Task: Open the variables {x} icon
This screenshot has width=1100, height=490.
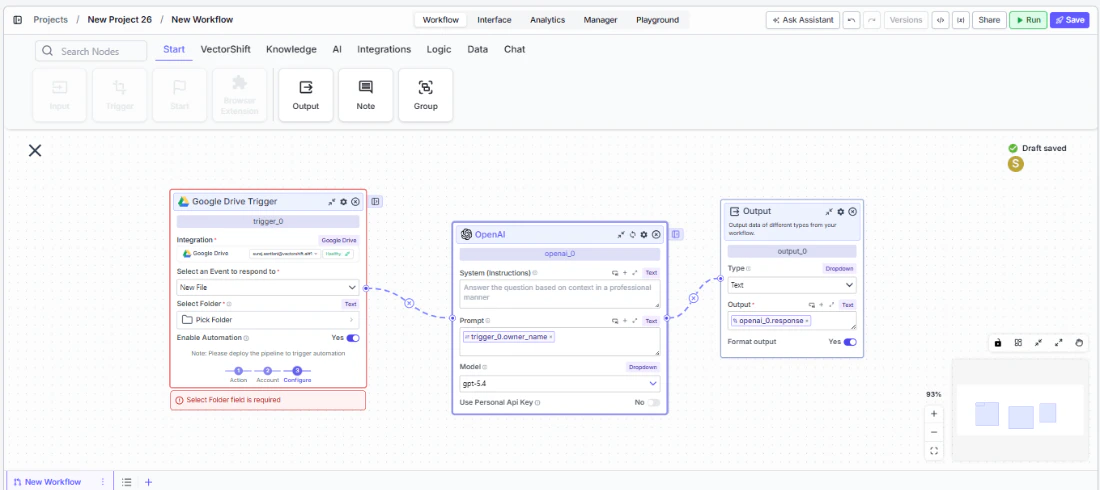Action: point(960,20)
